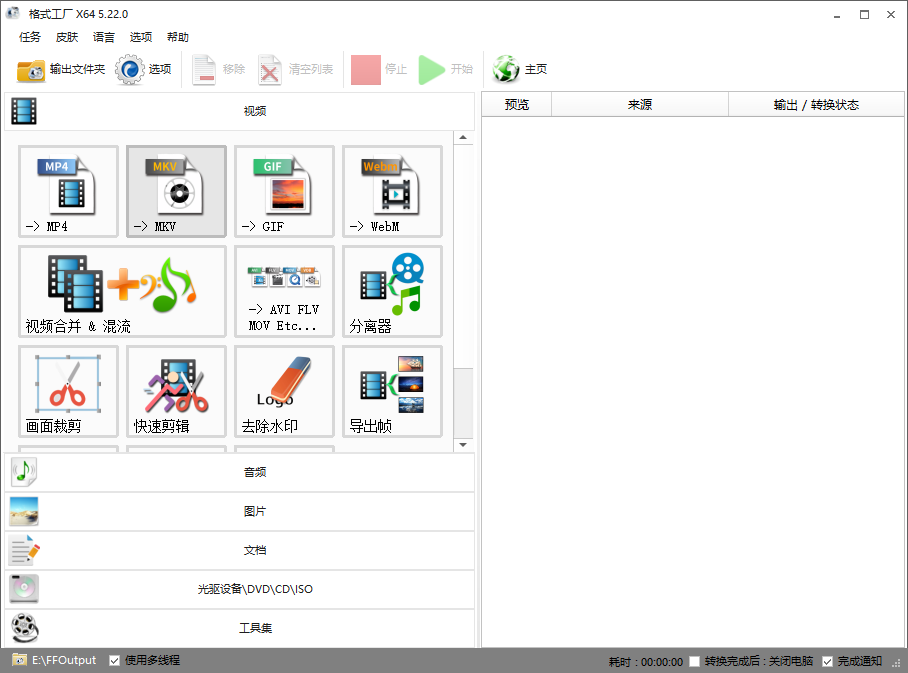908x673 pixels.
Task: Open the 分离器 tool
Action: (392, 291)
